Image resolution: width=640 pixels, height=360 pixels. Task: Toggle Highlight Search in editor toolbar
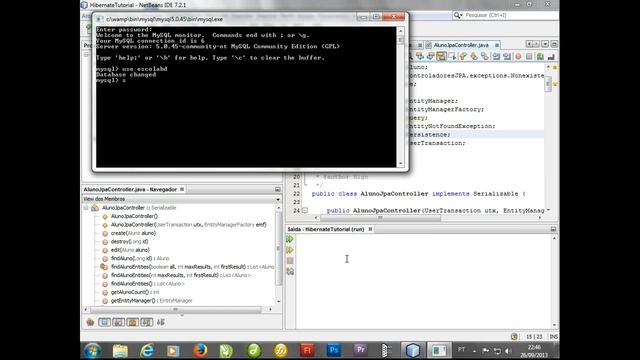pos(441,56)
